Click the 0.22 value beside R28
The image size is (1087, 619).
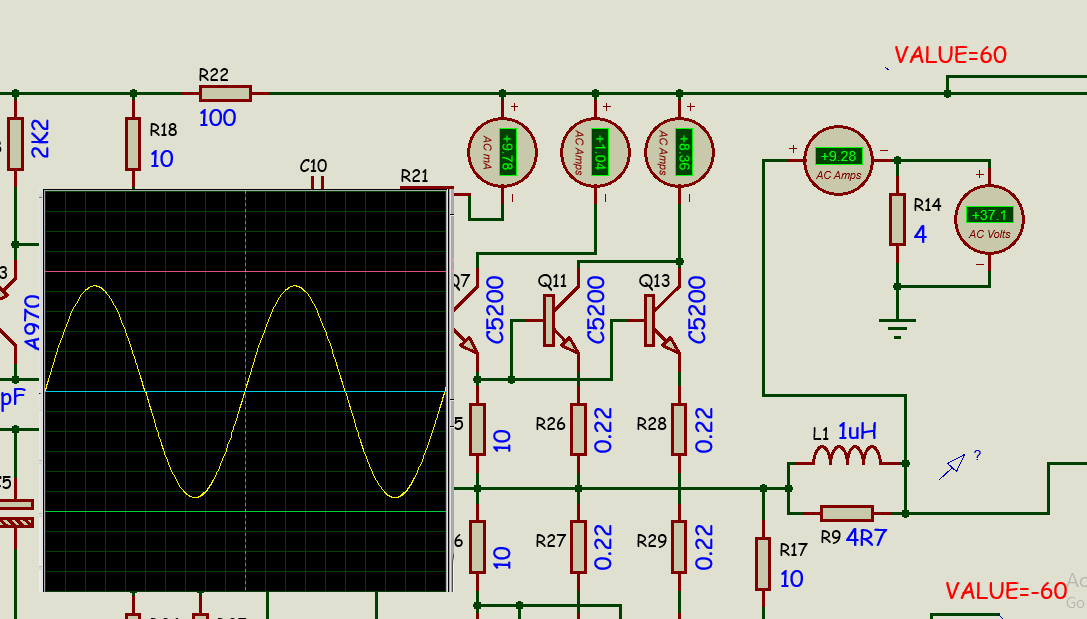click(703, 430)
